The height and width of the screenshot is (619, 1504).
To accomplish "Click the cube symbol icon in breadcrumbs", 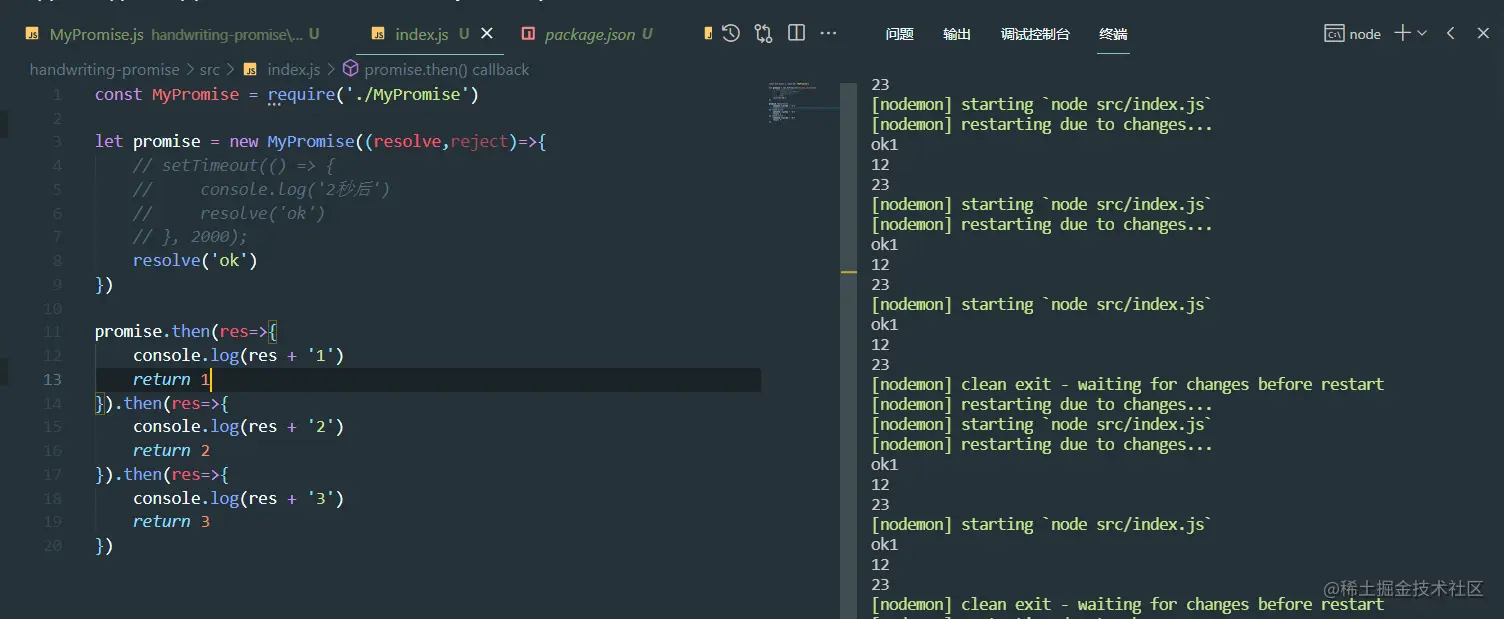I will coord(351,69).
